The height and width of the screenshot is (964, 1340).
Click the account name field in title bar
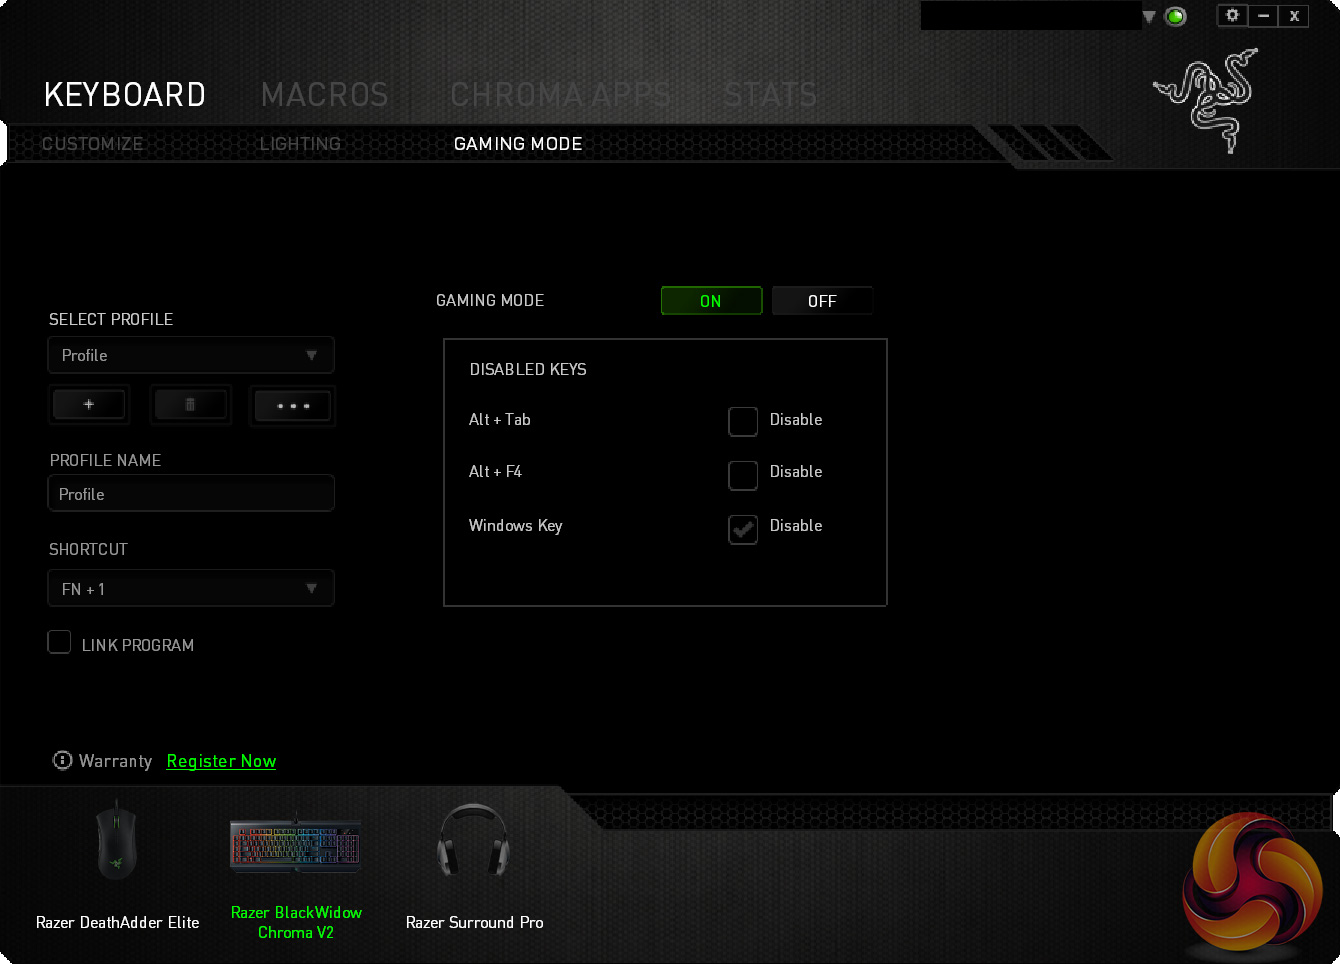pos(1030,16)
